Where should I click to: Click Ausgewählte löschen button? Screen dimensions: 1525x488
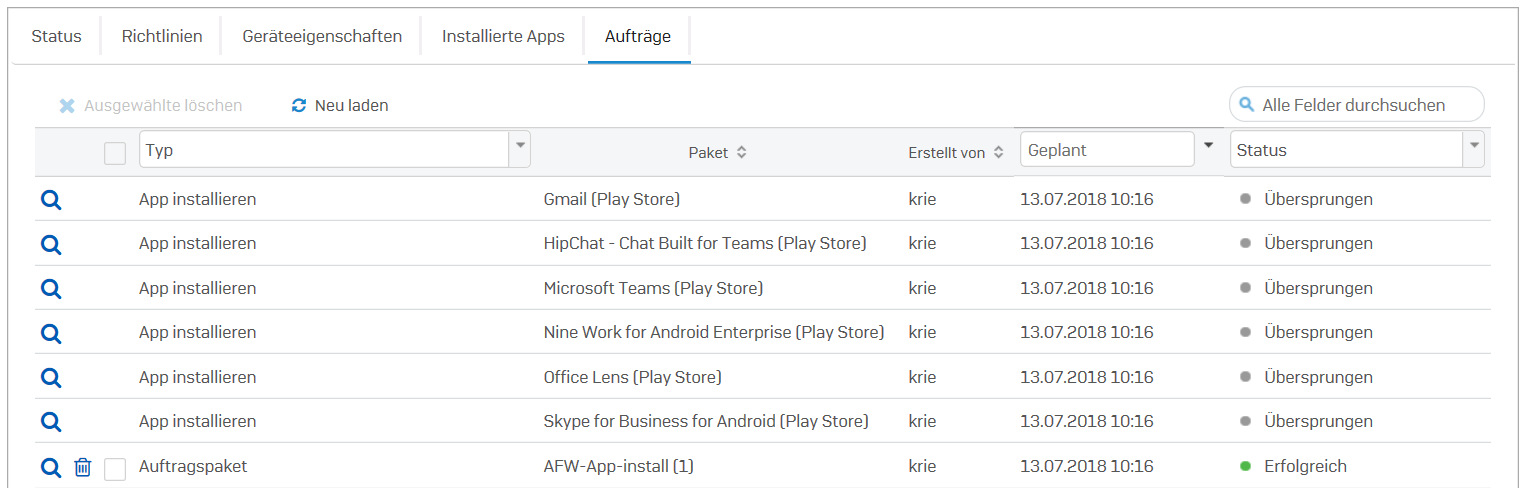coord(150,105)
